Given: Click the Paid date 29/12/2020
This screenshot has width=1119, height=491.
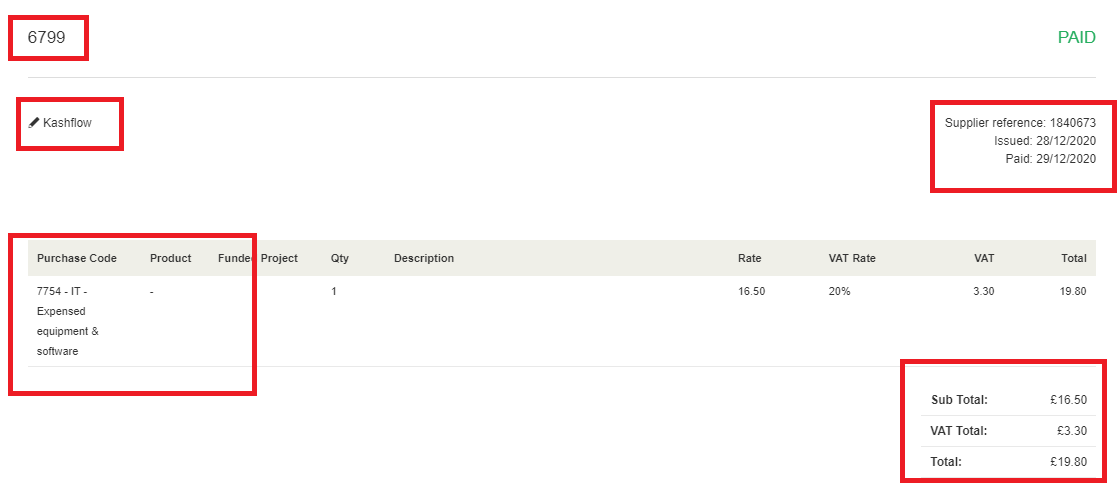Looking at the screenshot, I should 1050,158.
